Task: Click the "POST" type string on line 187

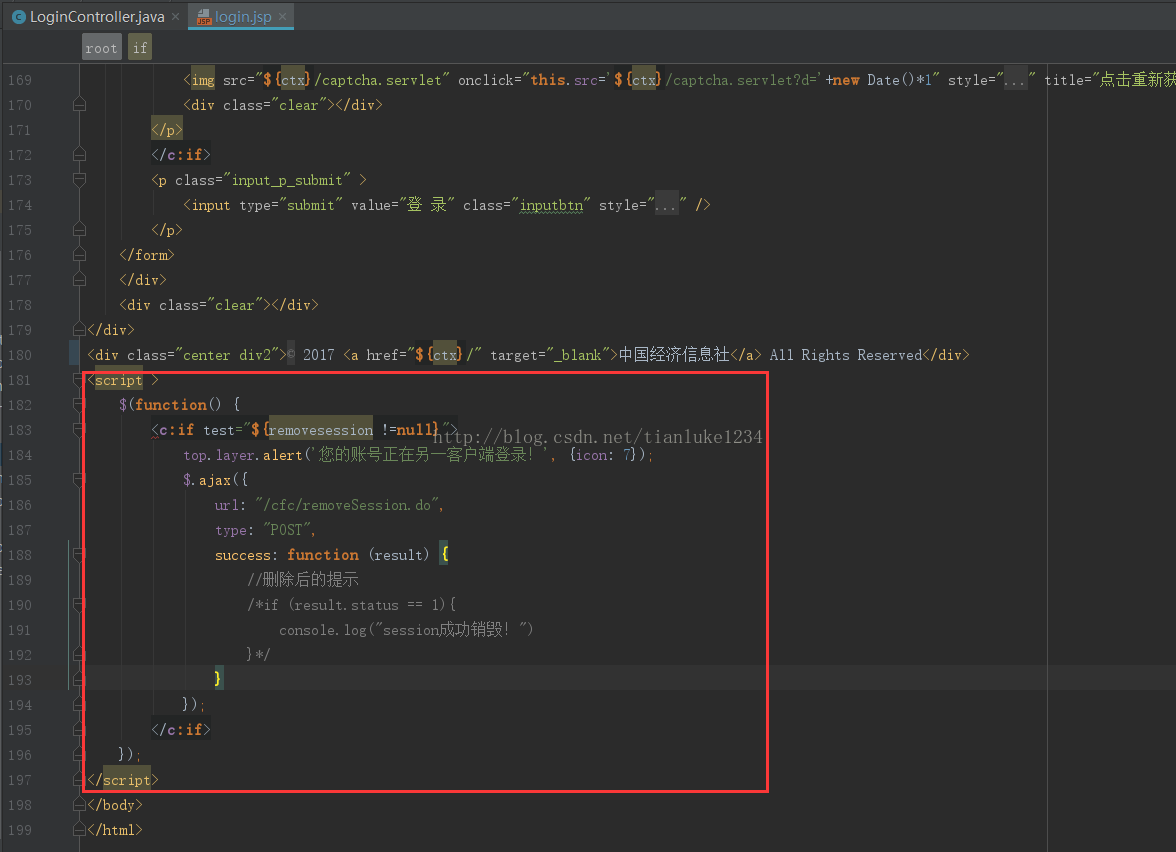Action: [287, 530]
